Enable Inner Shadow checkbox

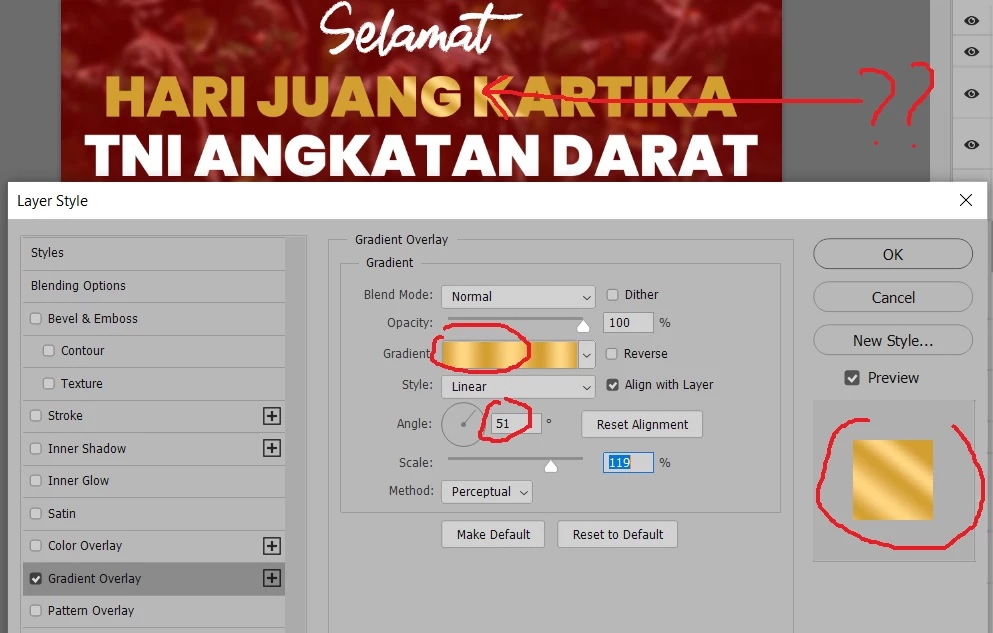coord(35,448)
